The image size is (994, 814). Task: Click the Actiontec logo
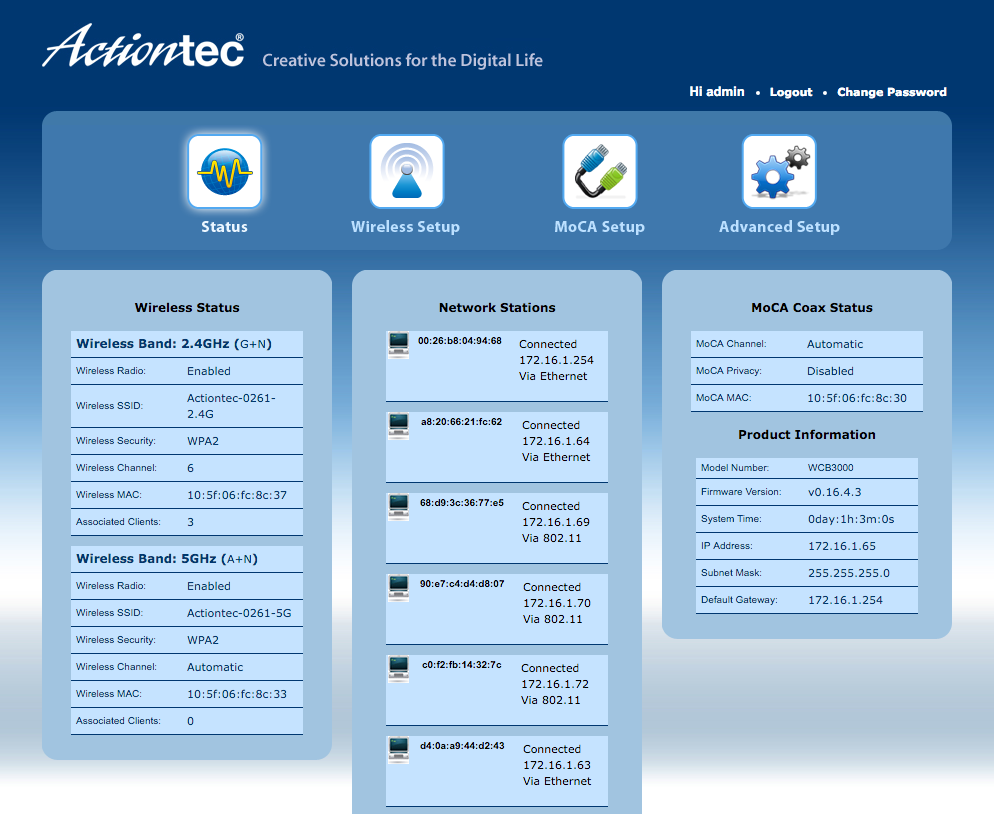143,48
